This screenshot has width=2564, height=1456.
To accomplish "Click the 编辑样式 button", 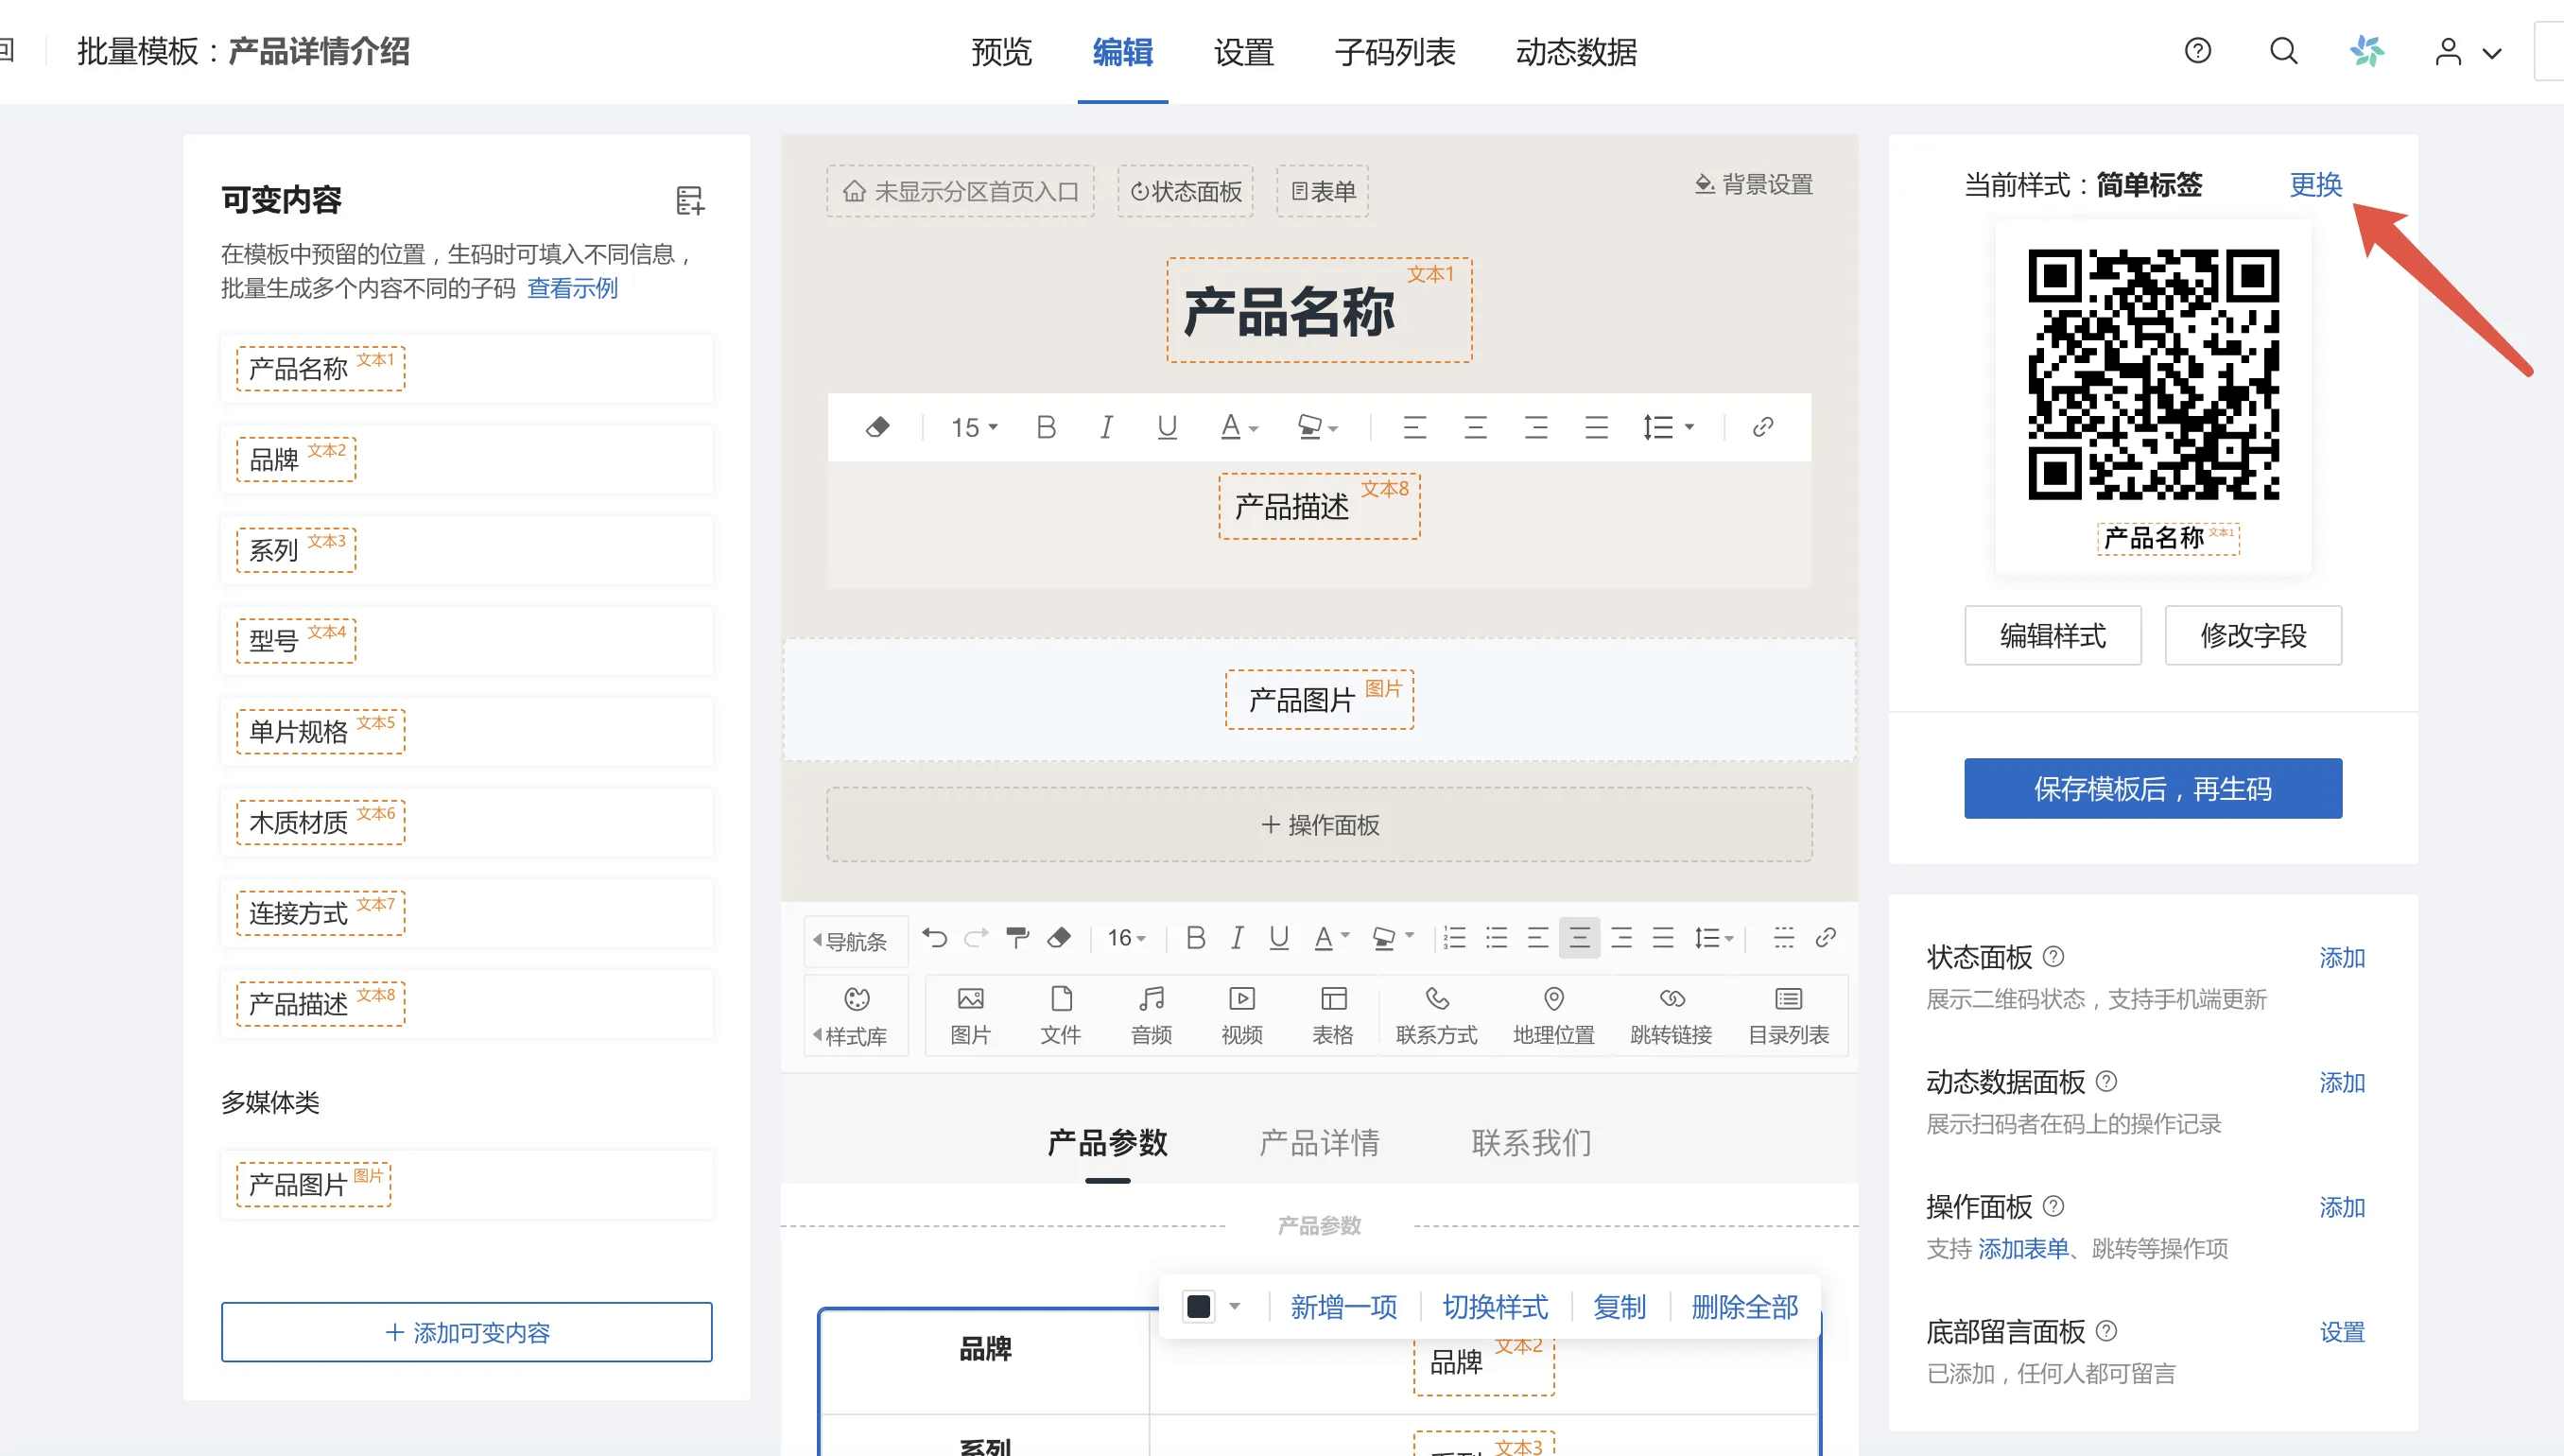I will pos(2052,635).
